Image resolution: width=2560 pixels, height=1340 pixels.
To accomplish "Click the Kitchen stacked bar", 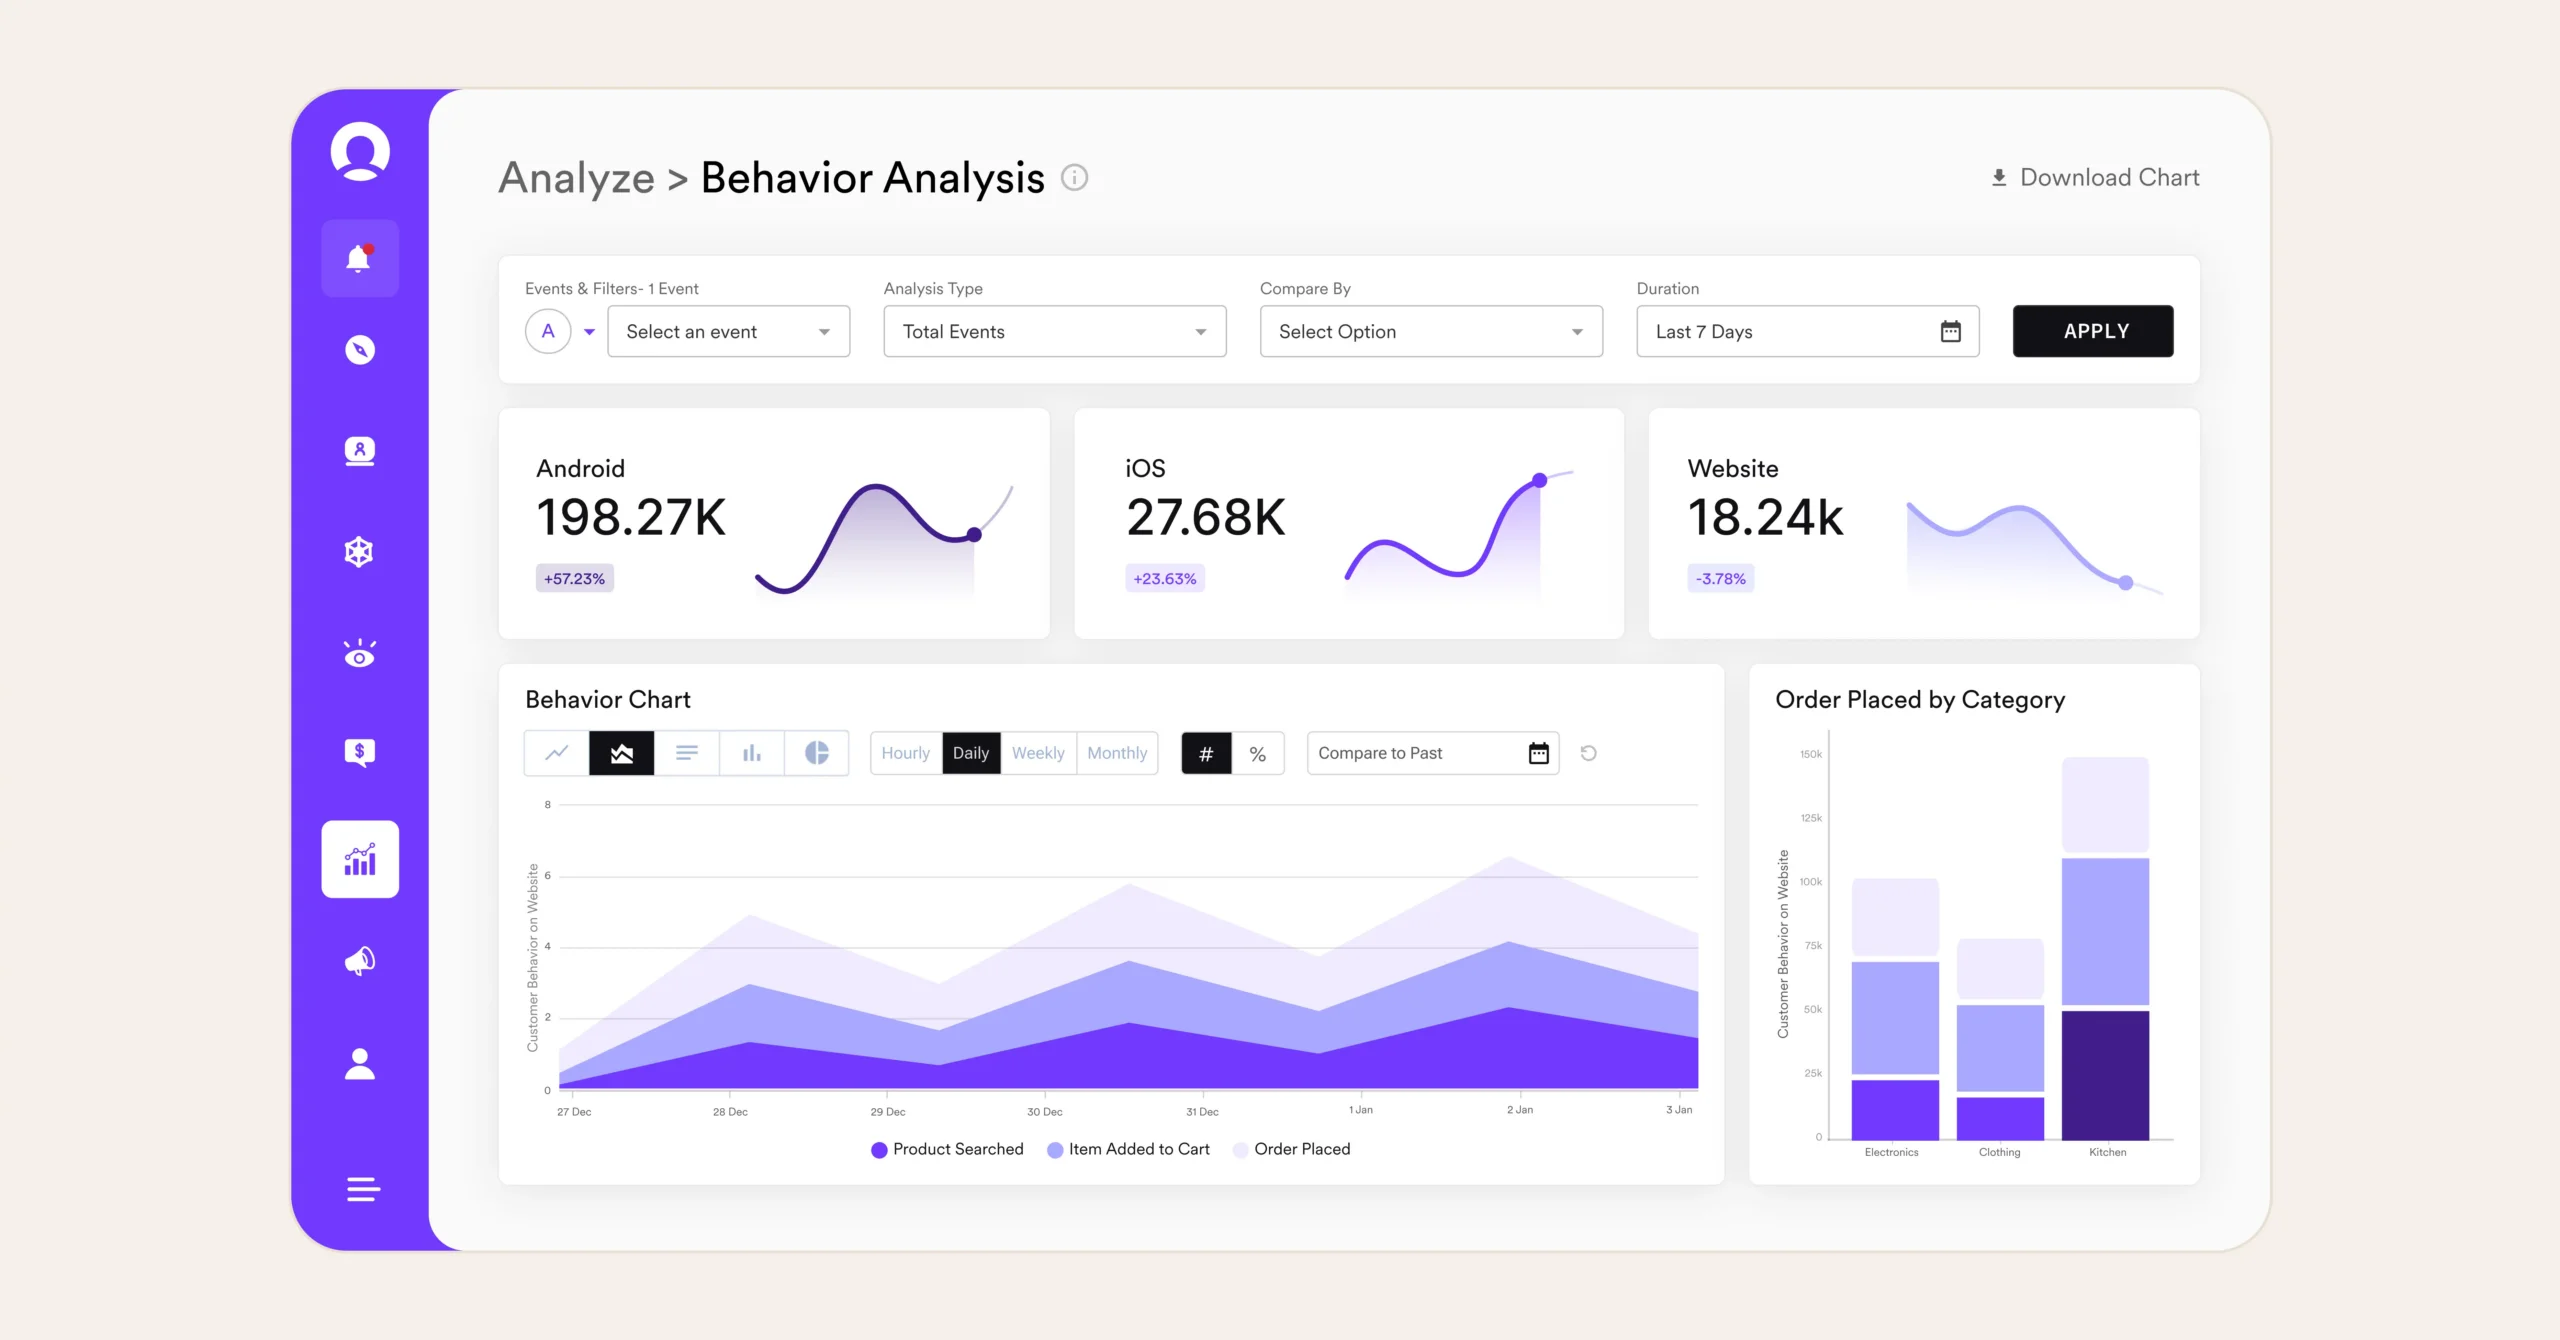I will click(x=2105, y=948).
